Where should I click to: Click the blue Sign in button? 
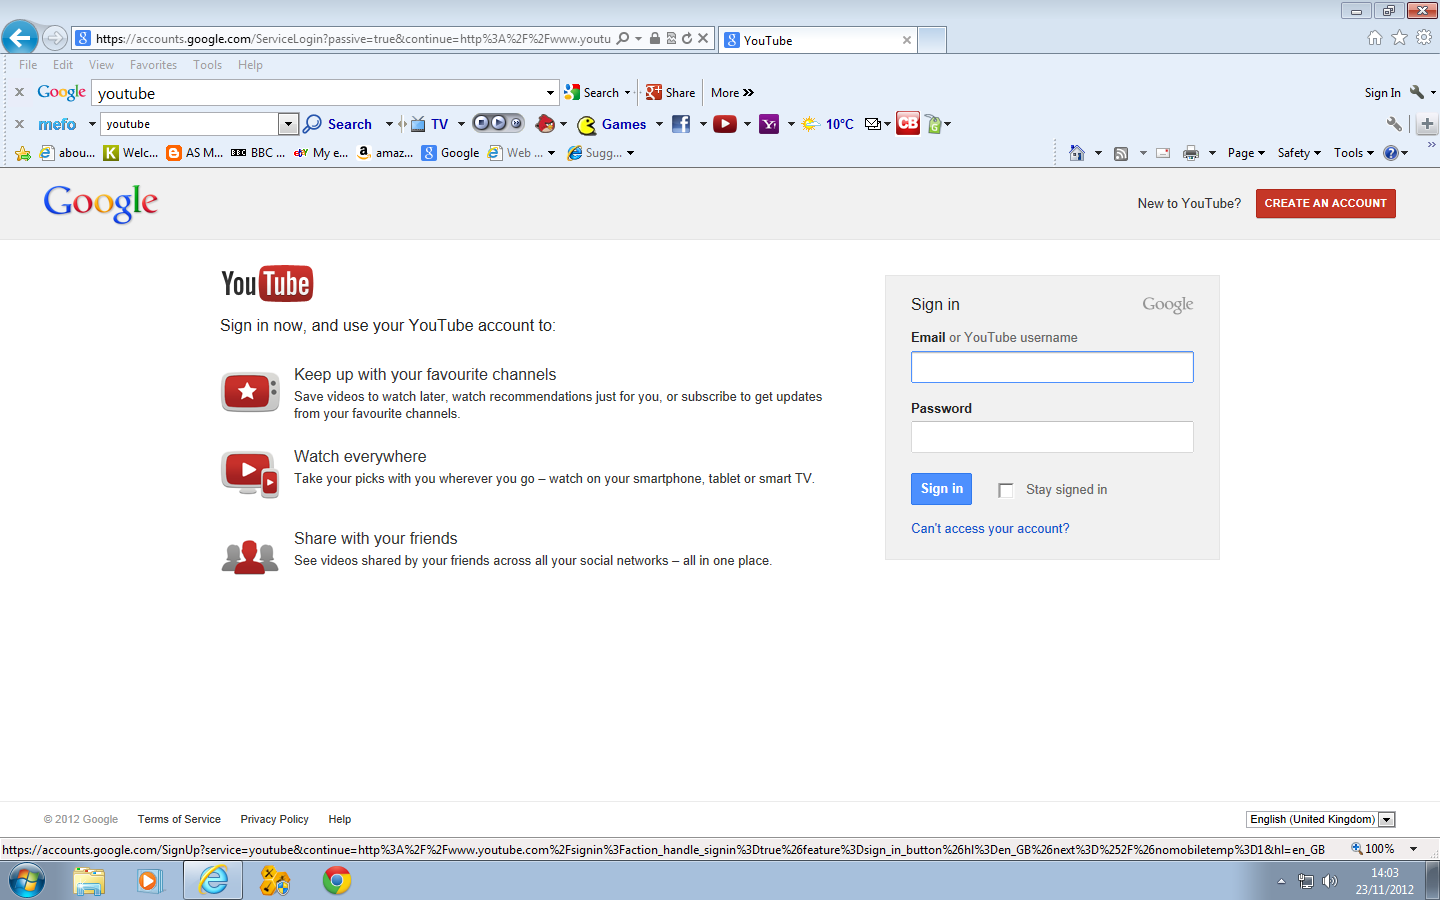click(x=941, y=488)
